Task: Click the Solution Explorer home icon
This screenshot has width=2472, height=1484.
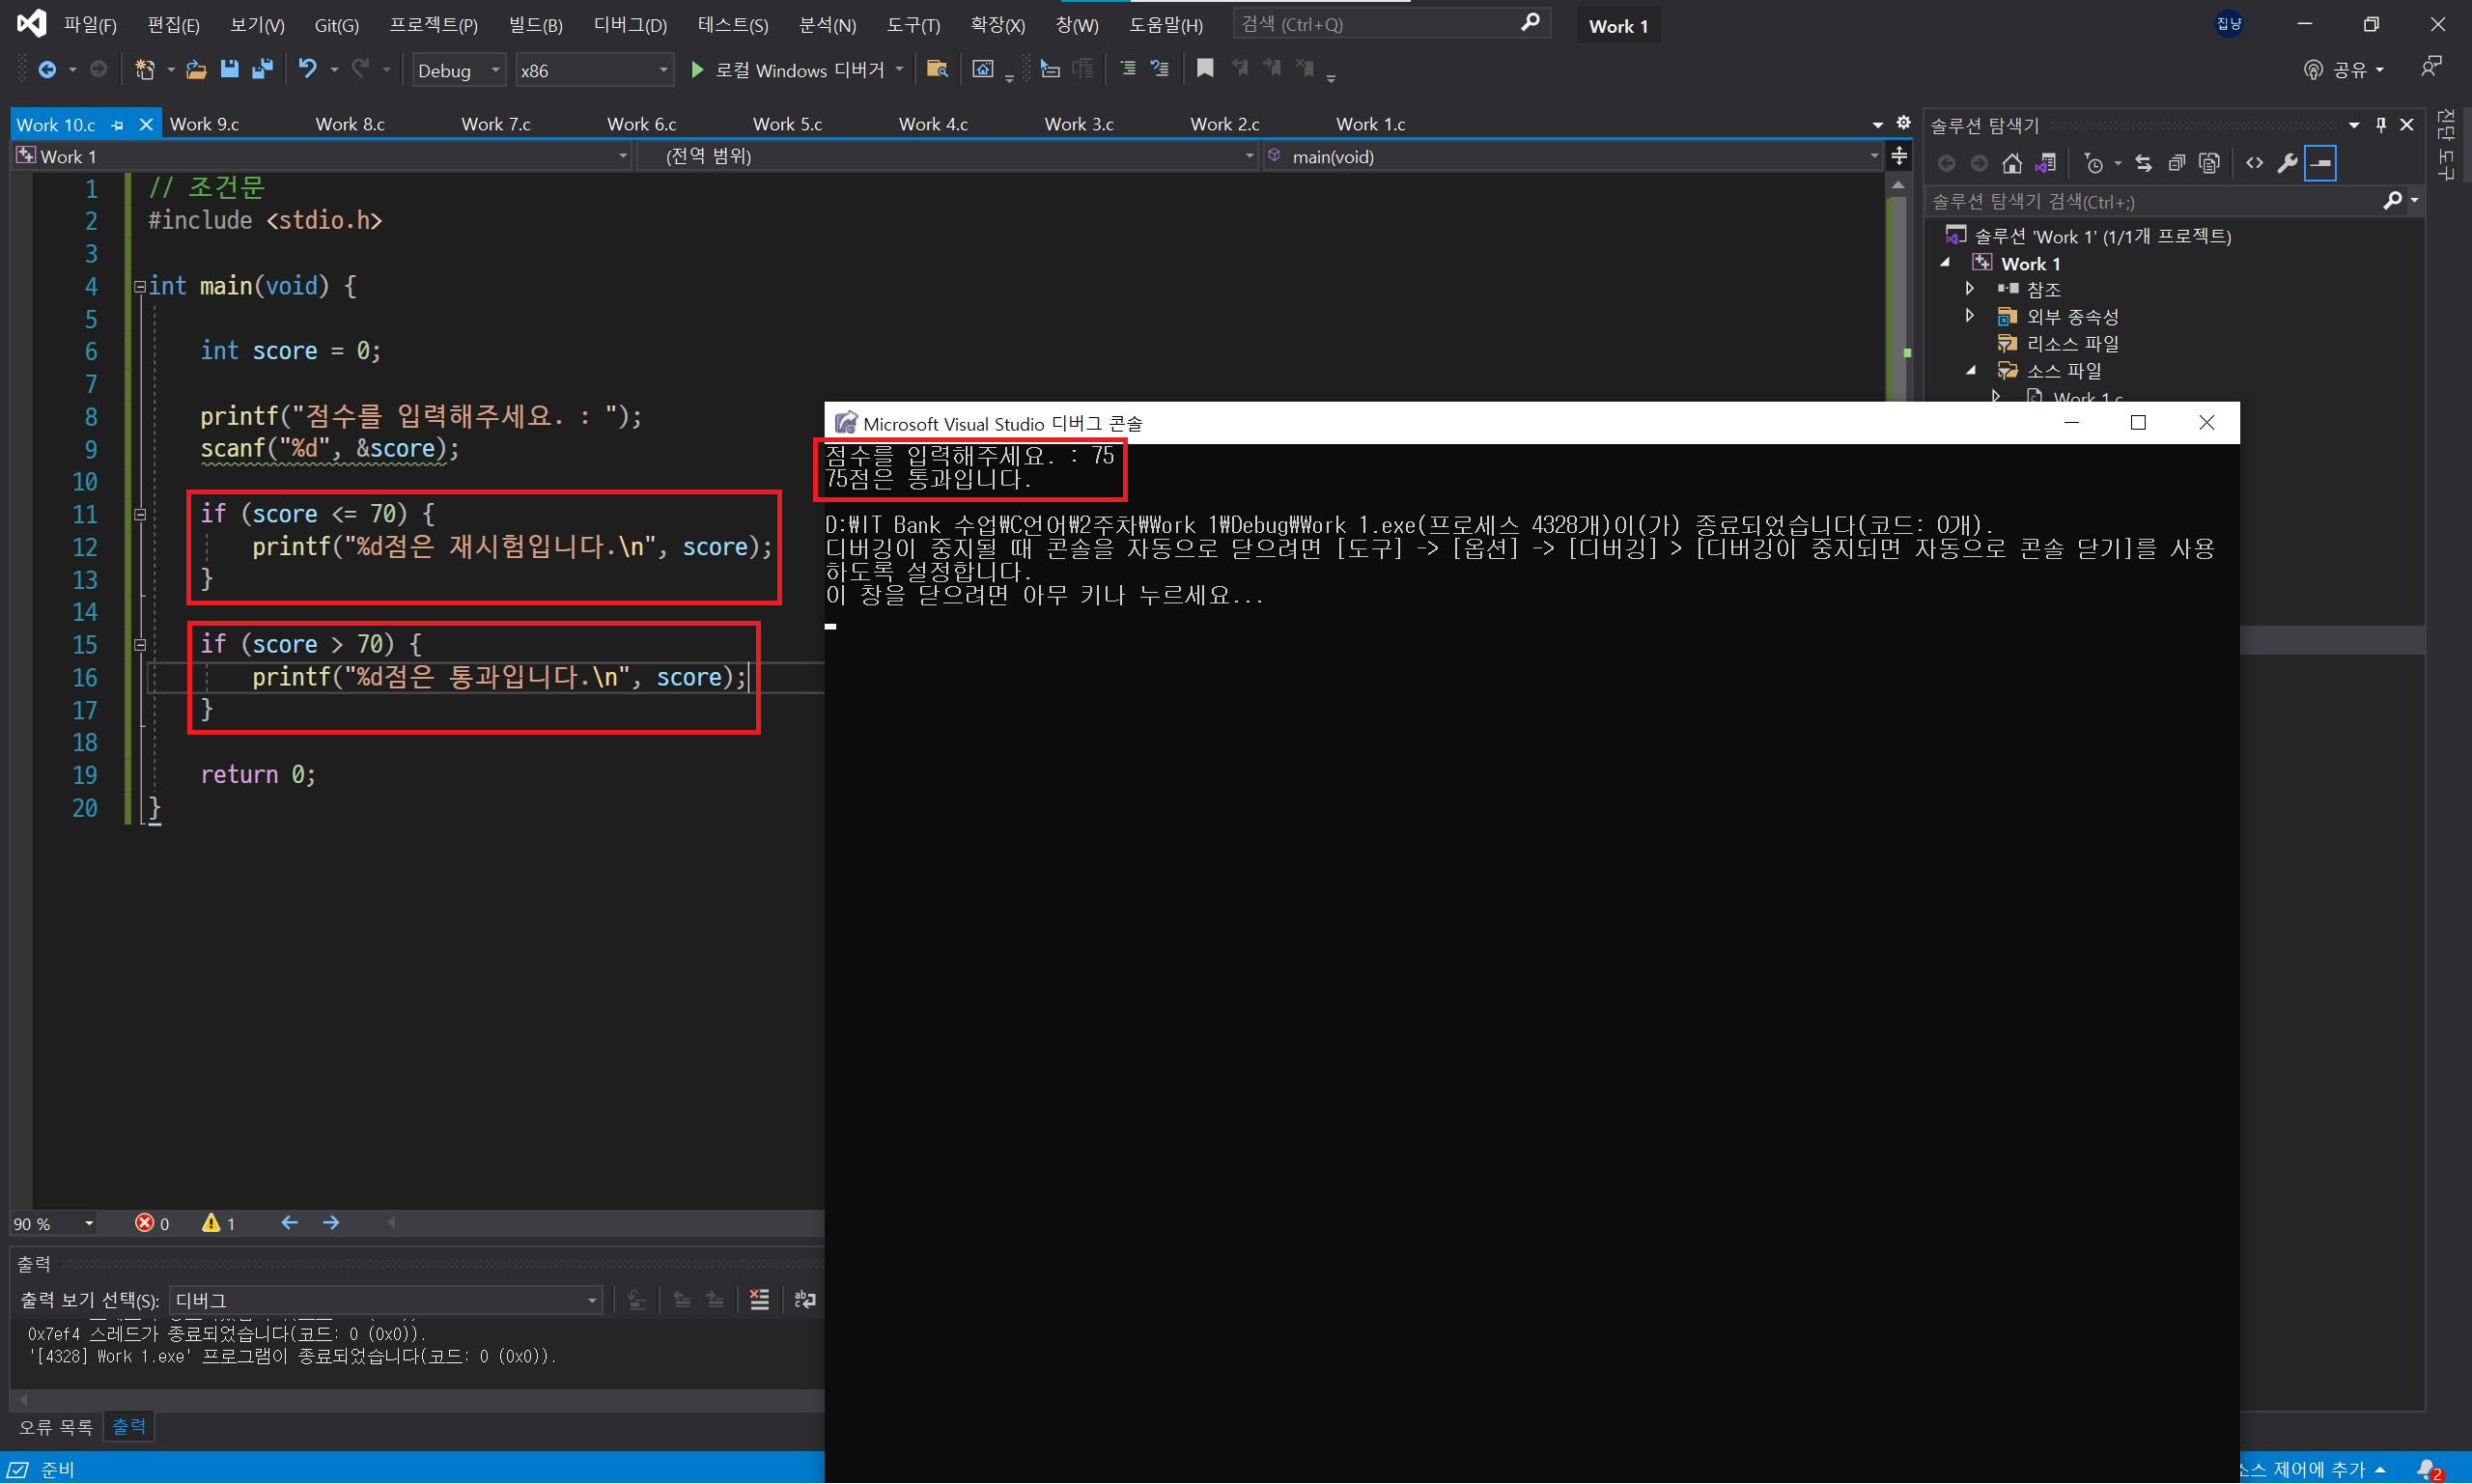Action: tap(2012, 163)
